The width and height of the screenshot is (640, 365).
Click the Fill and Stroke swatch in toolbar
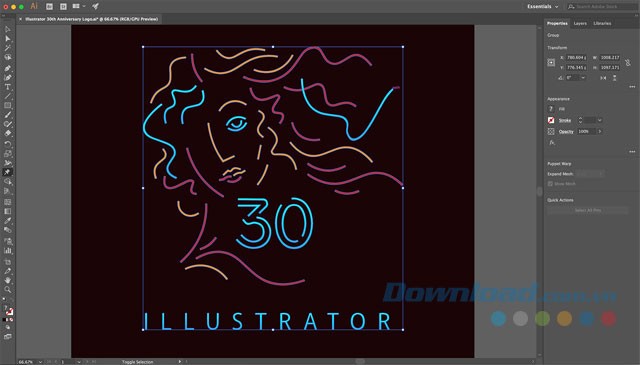[x=8, y=311]
